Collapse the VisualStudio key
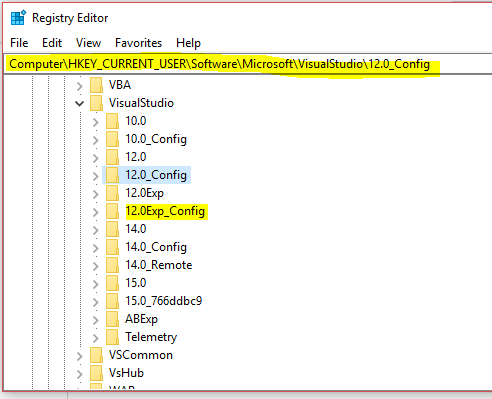The image size is (492, 399). (79, 104)
